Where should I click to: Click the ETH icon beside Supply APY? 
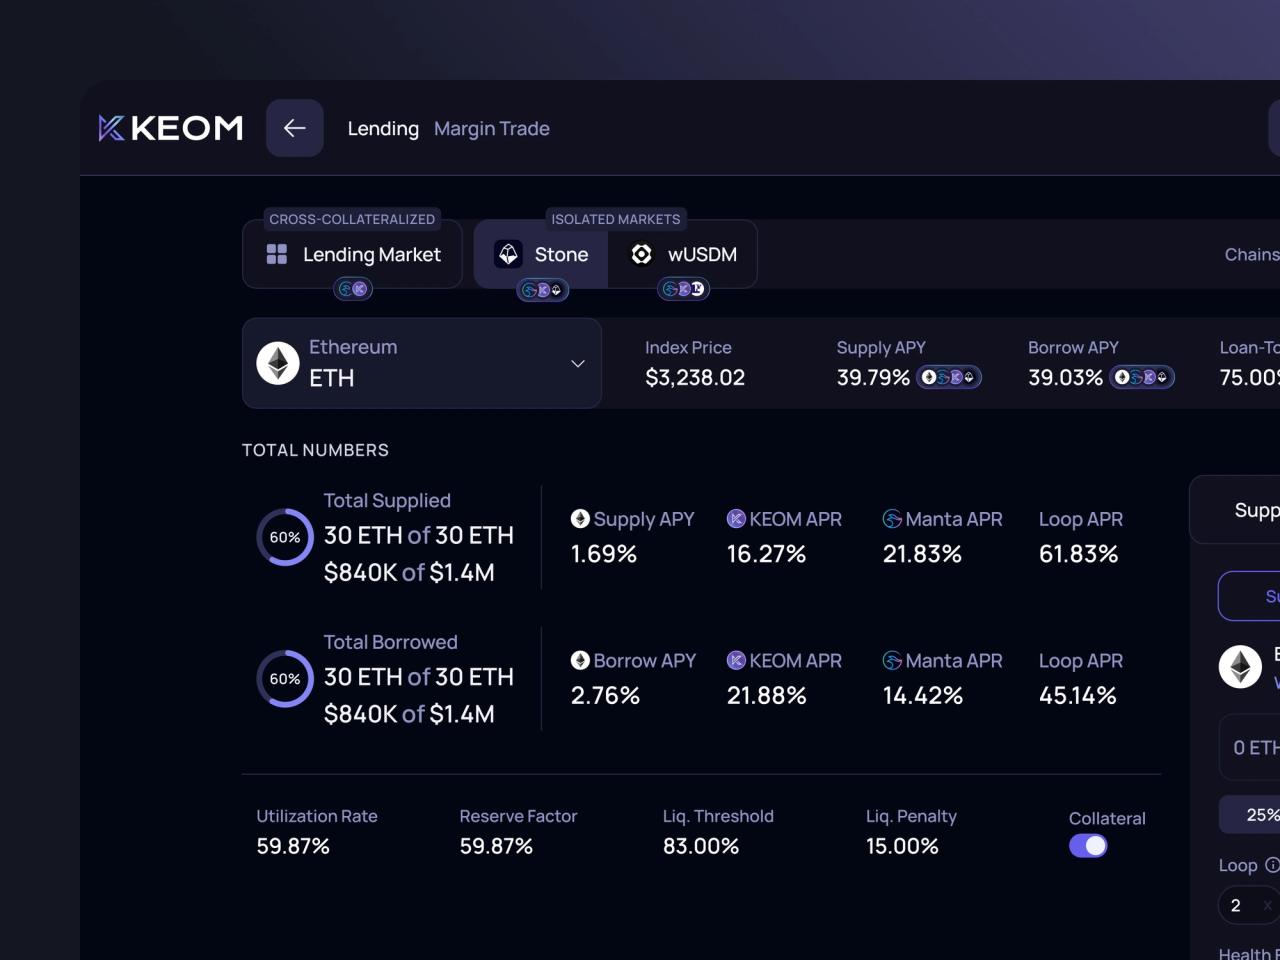pos(580,519)
